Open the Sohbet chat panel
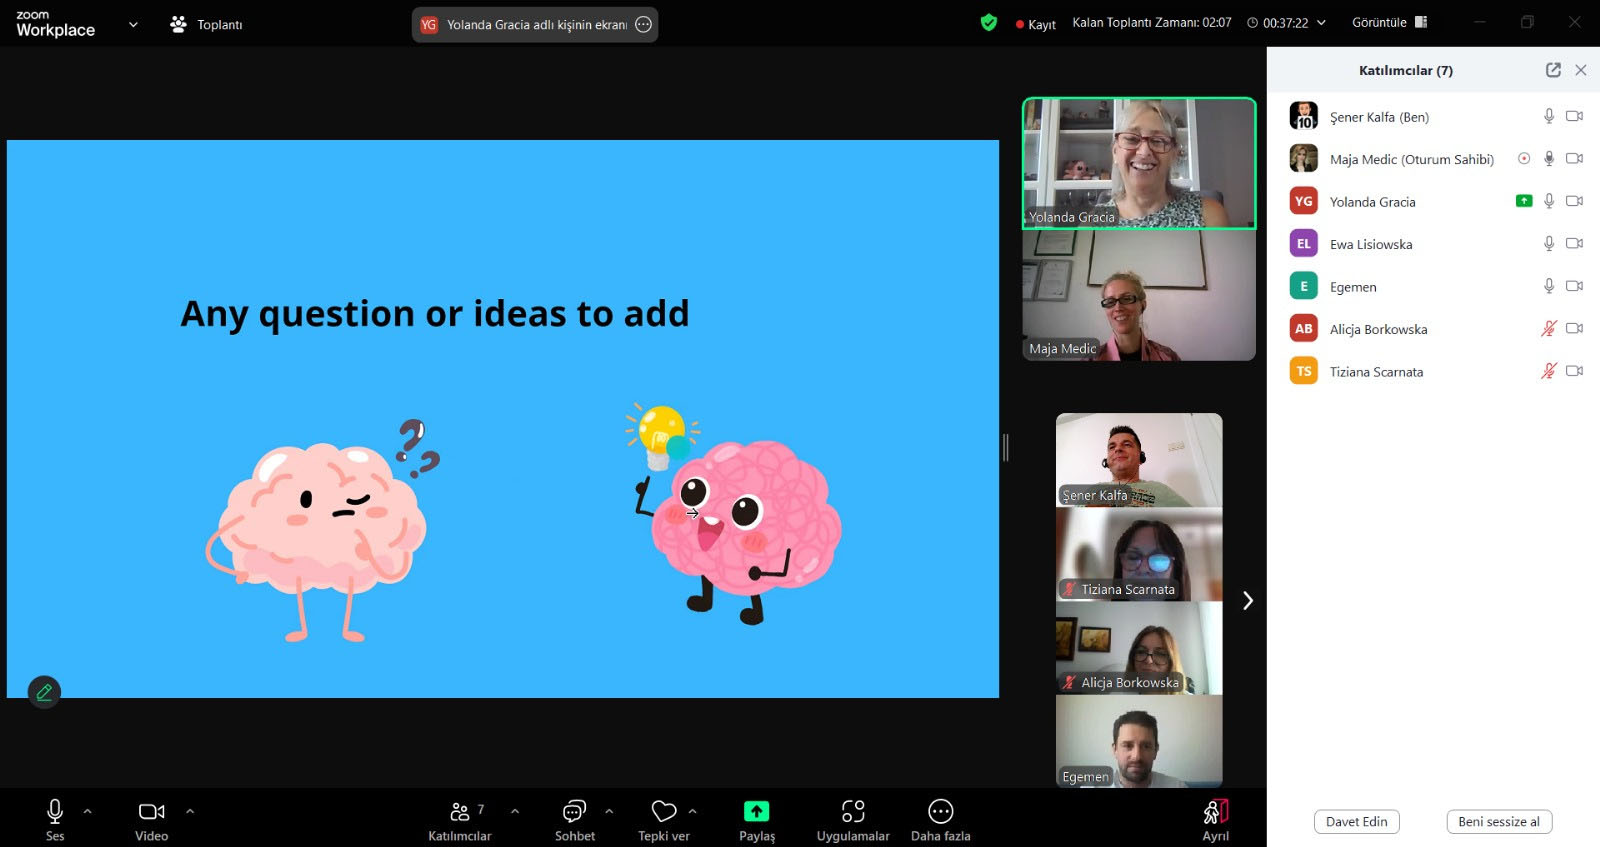1600x847 pixels. tap(574, 811)
